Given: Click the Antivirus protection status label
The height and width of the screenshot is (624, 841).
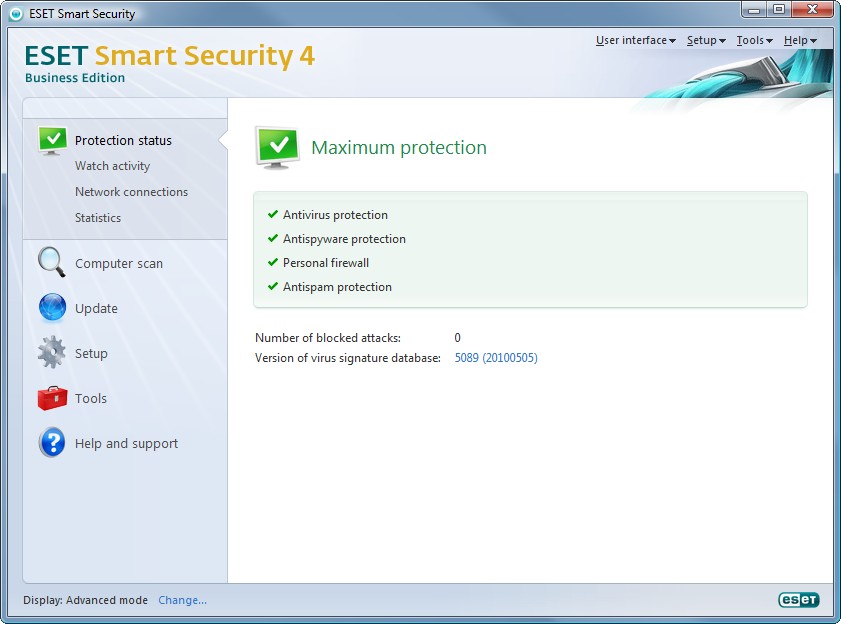Looking at the screenshot, I should tap(335, 215).
